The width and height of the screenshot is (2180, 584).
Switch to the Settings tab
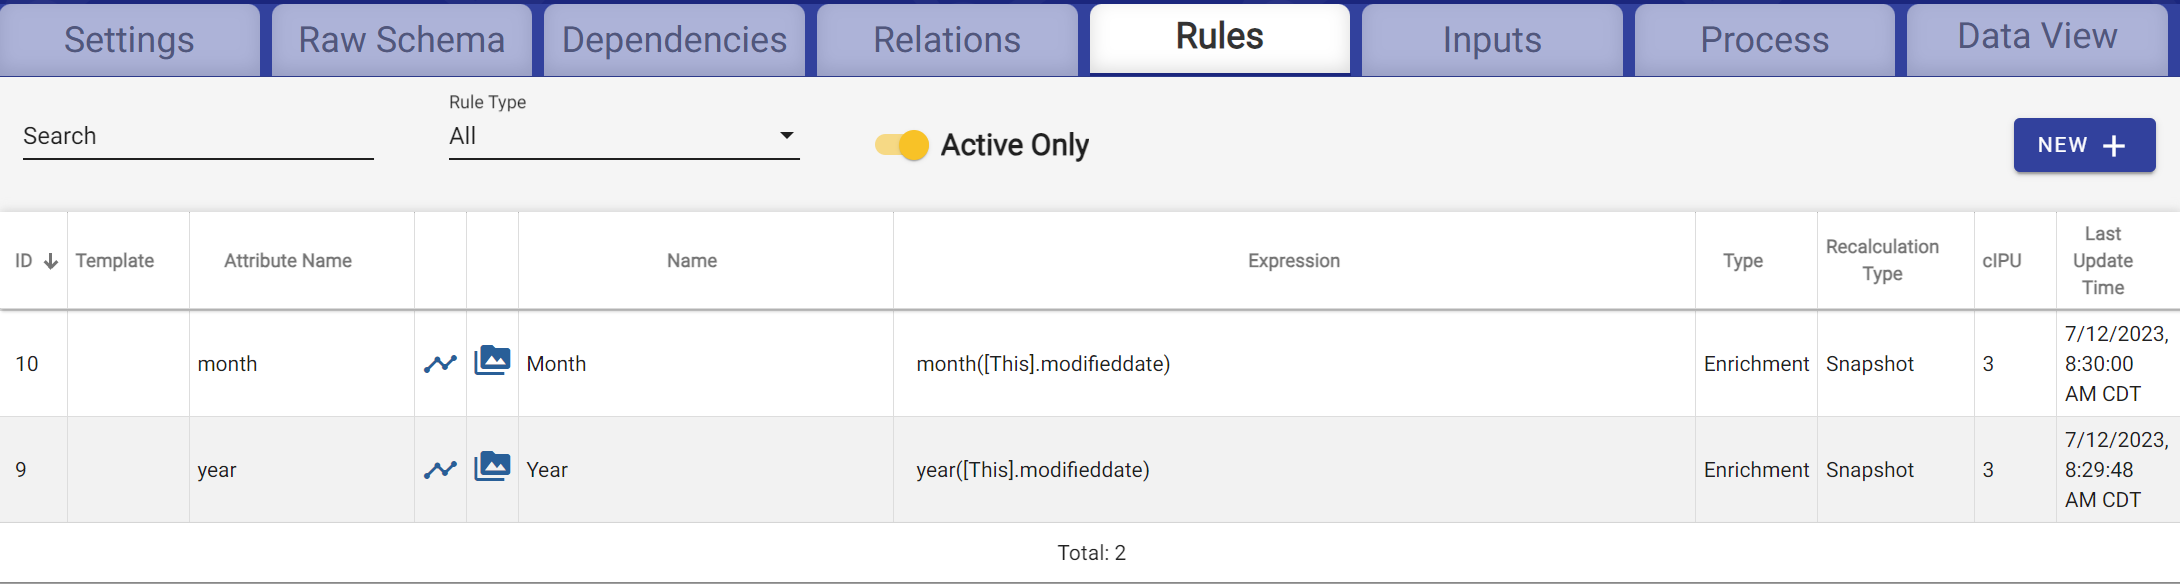tap(129, 40)
